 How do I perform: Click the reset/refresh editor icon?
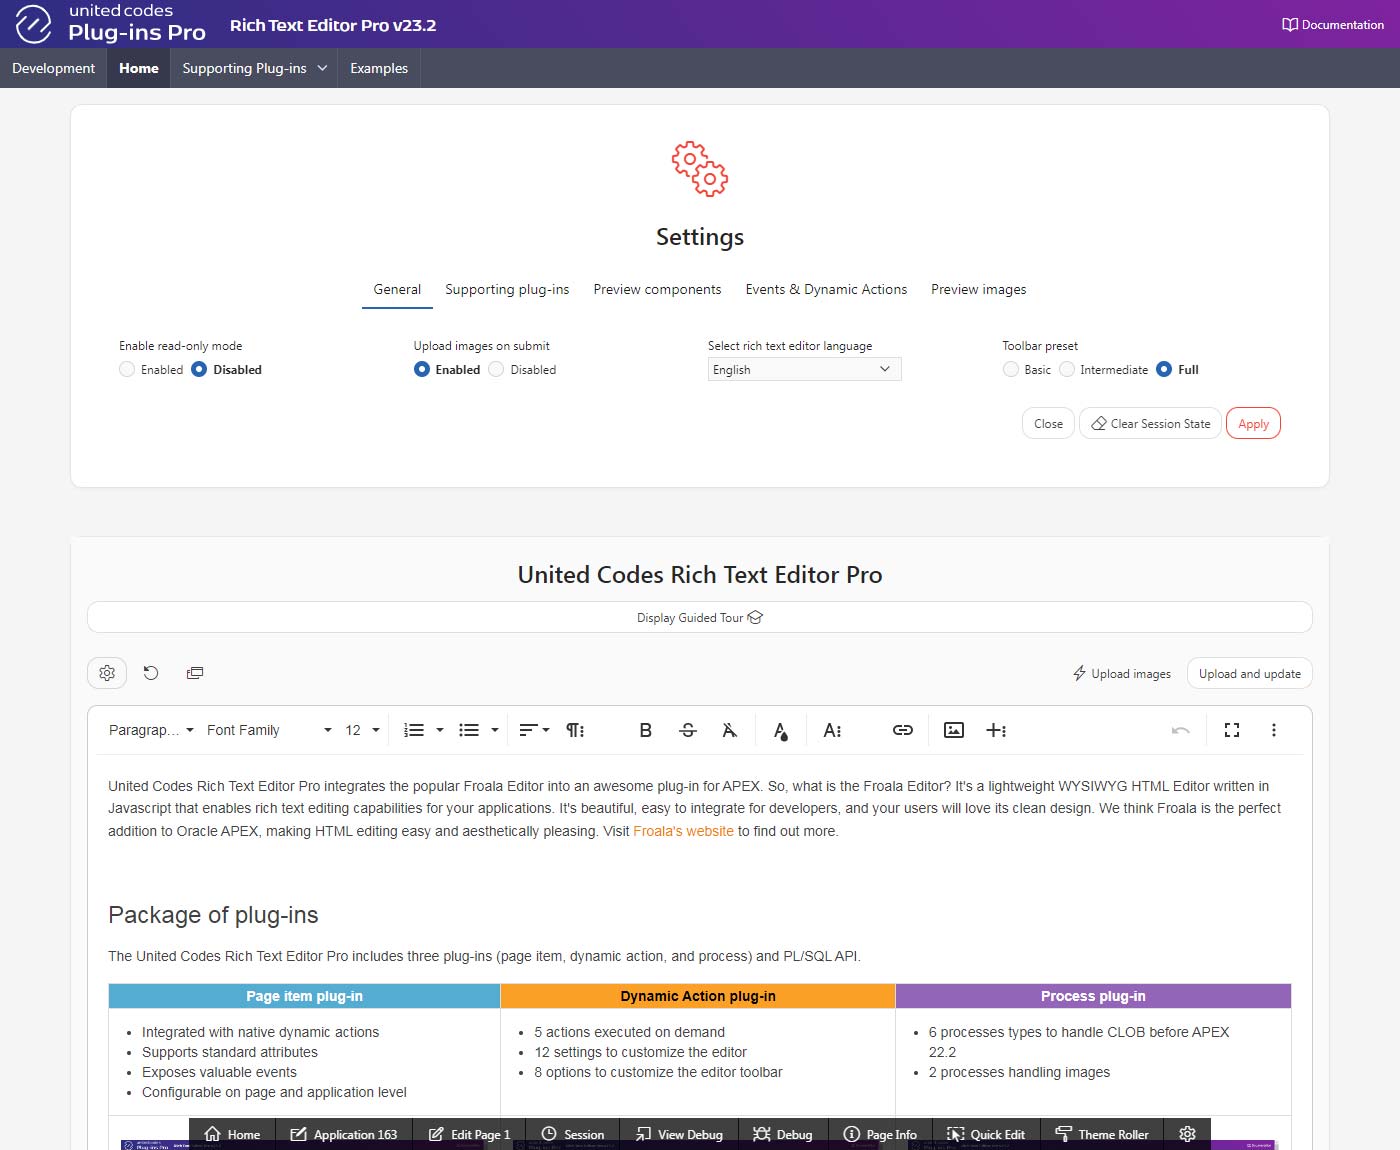151,673
